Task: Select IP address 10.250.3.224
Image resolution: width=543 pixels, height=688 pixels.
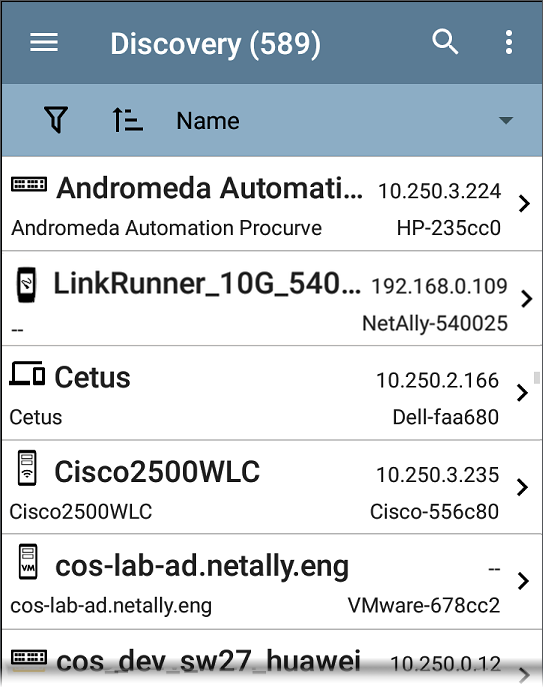Action: [439, 191]
